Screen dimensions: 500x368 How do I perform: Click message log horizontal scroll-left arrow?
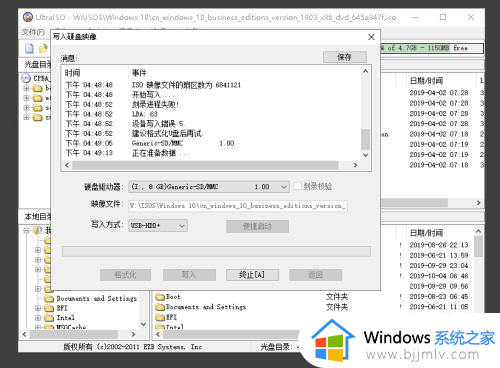(x=67, y=165)
